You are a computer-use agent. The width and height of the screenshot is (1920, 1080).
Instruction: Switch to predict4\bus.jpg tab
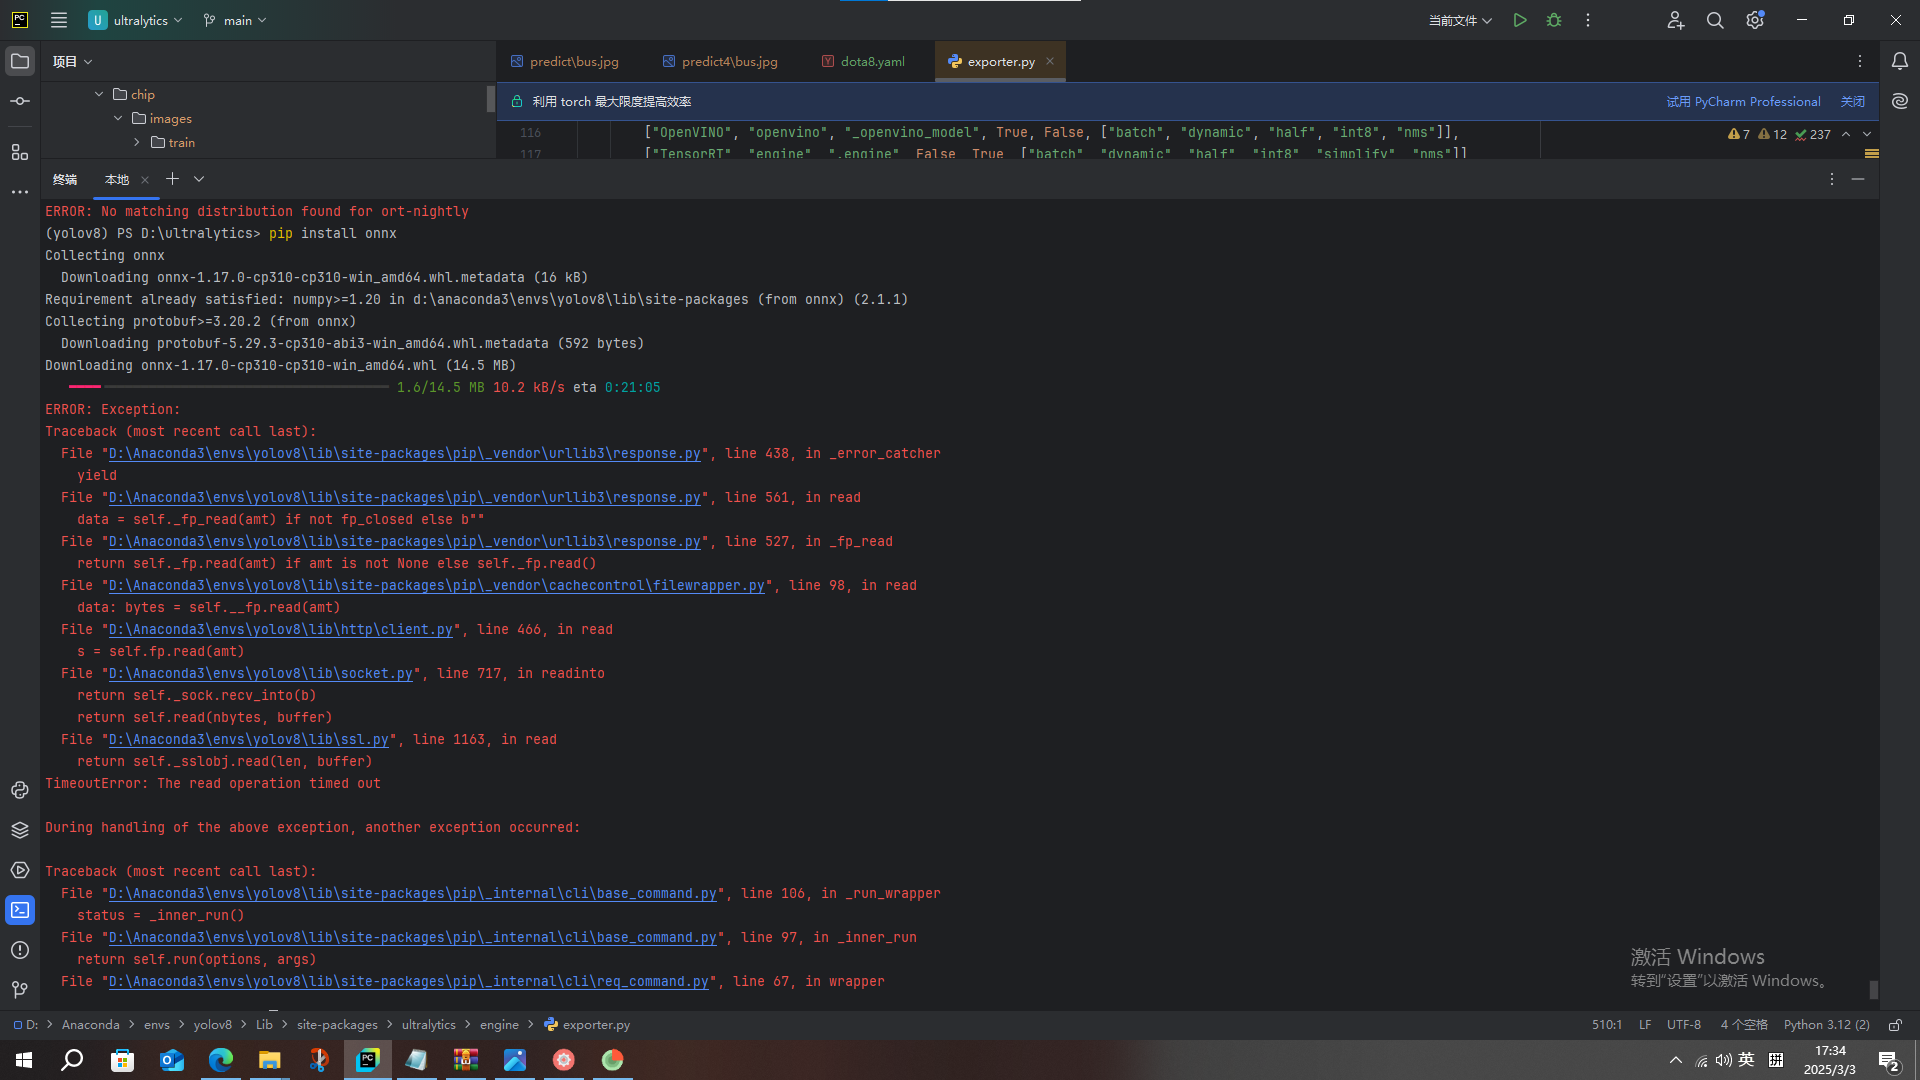coord(728,61)
